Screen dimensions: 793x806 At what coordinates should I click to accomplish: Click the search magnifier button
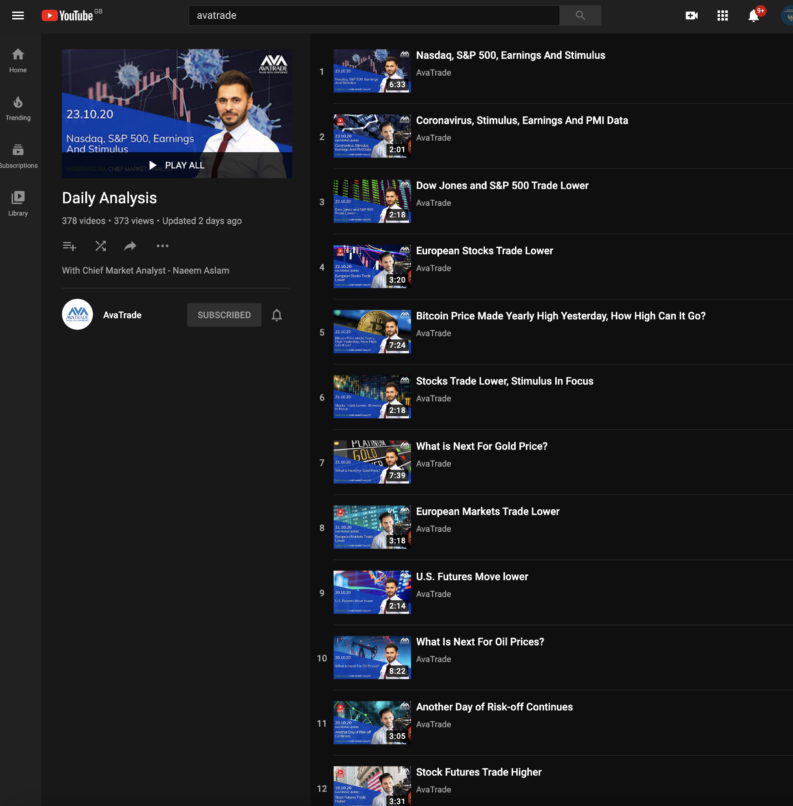click(x=580, y=15)
